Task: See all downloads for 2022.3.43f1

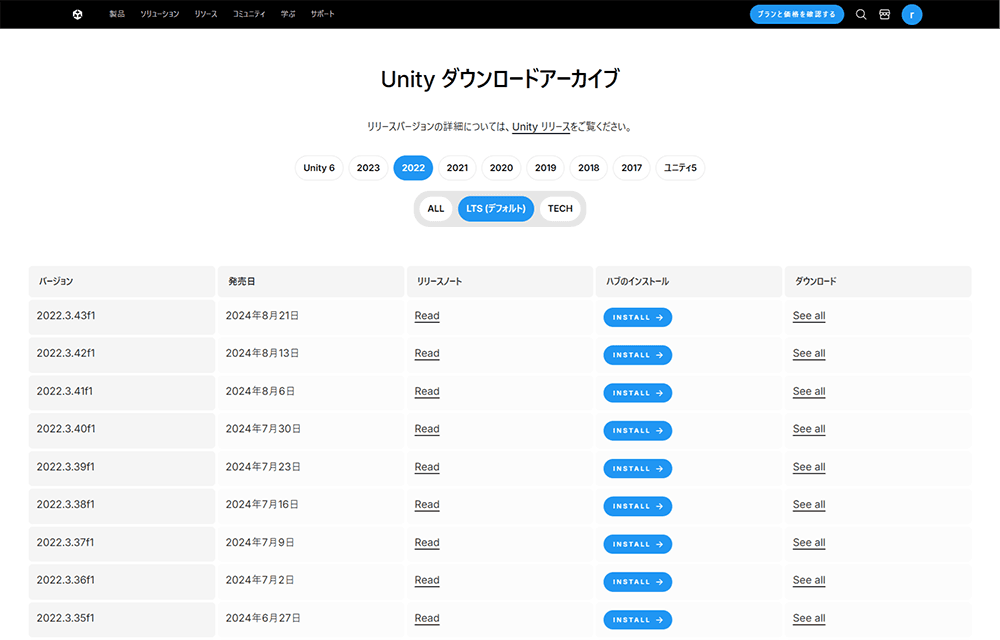Action: (x=809, y=316)
